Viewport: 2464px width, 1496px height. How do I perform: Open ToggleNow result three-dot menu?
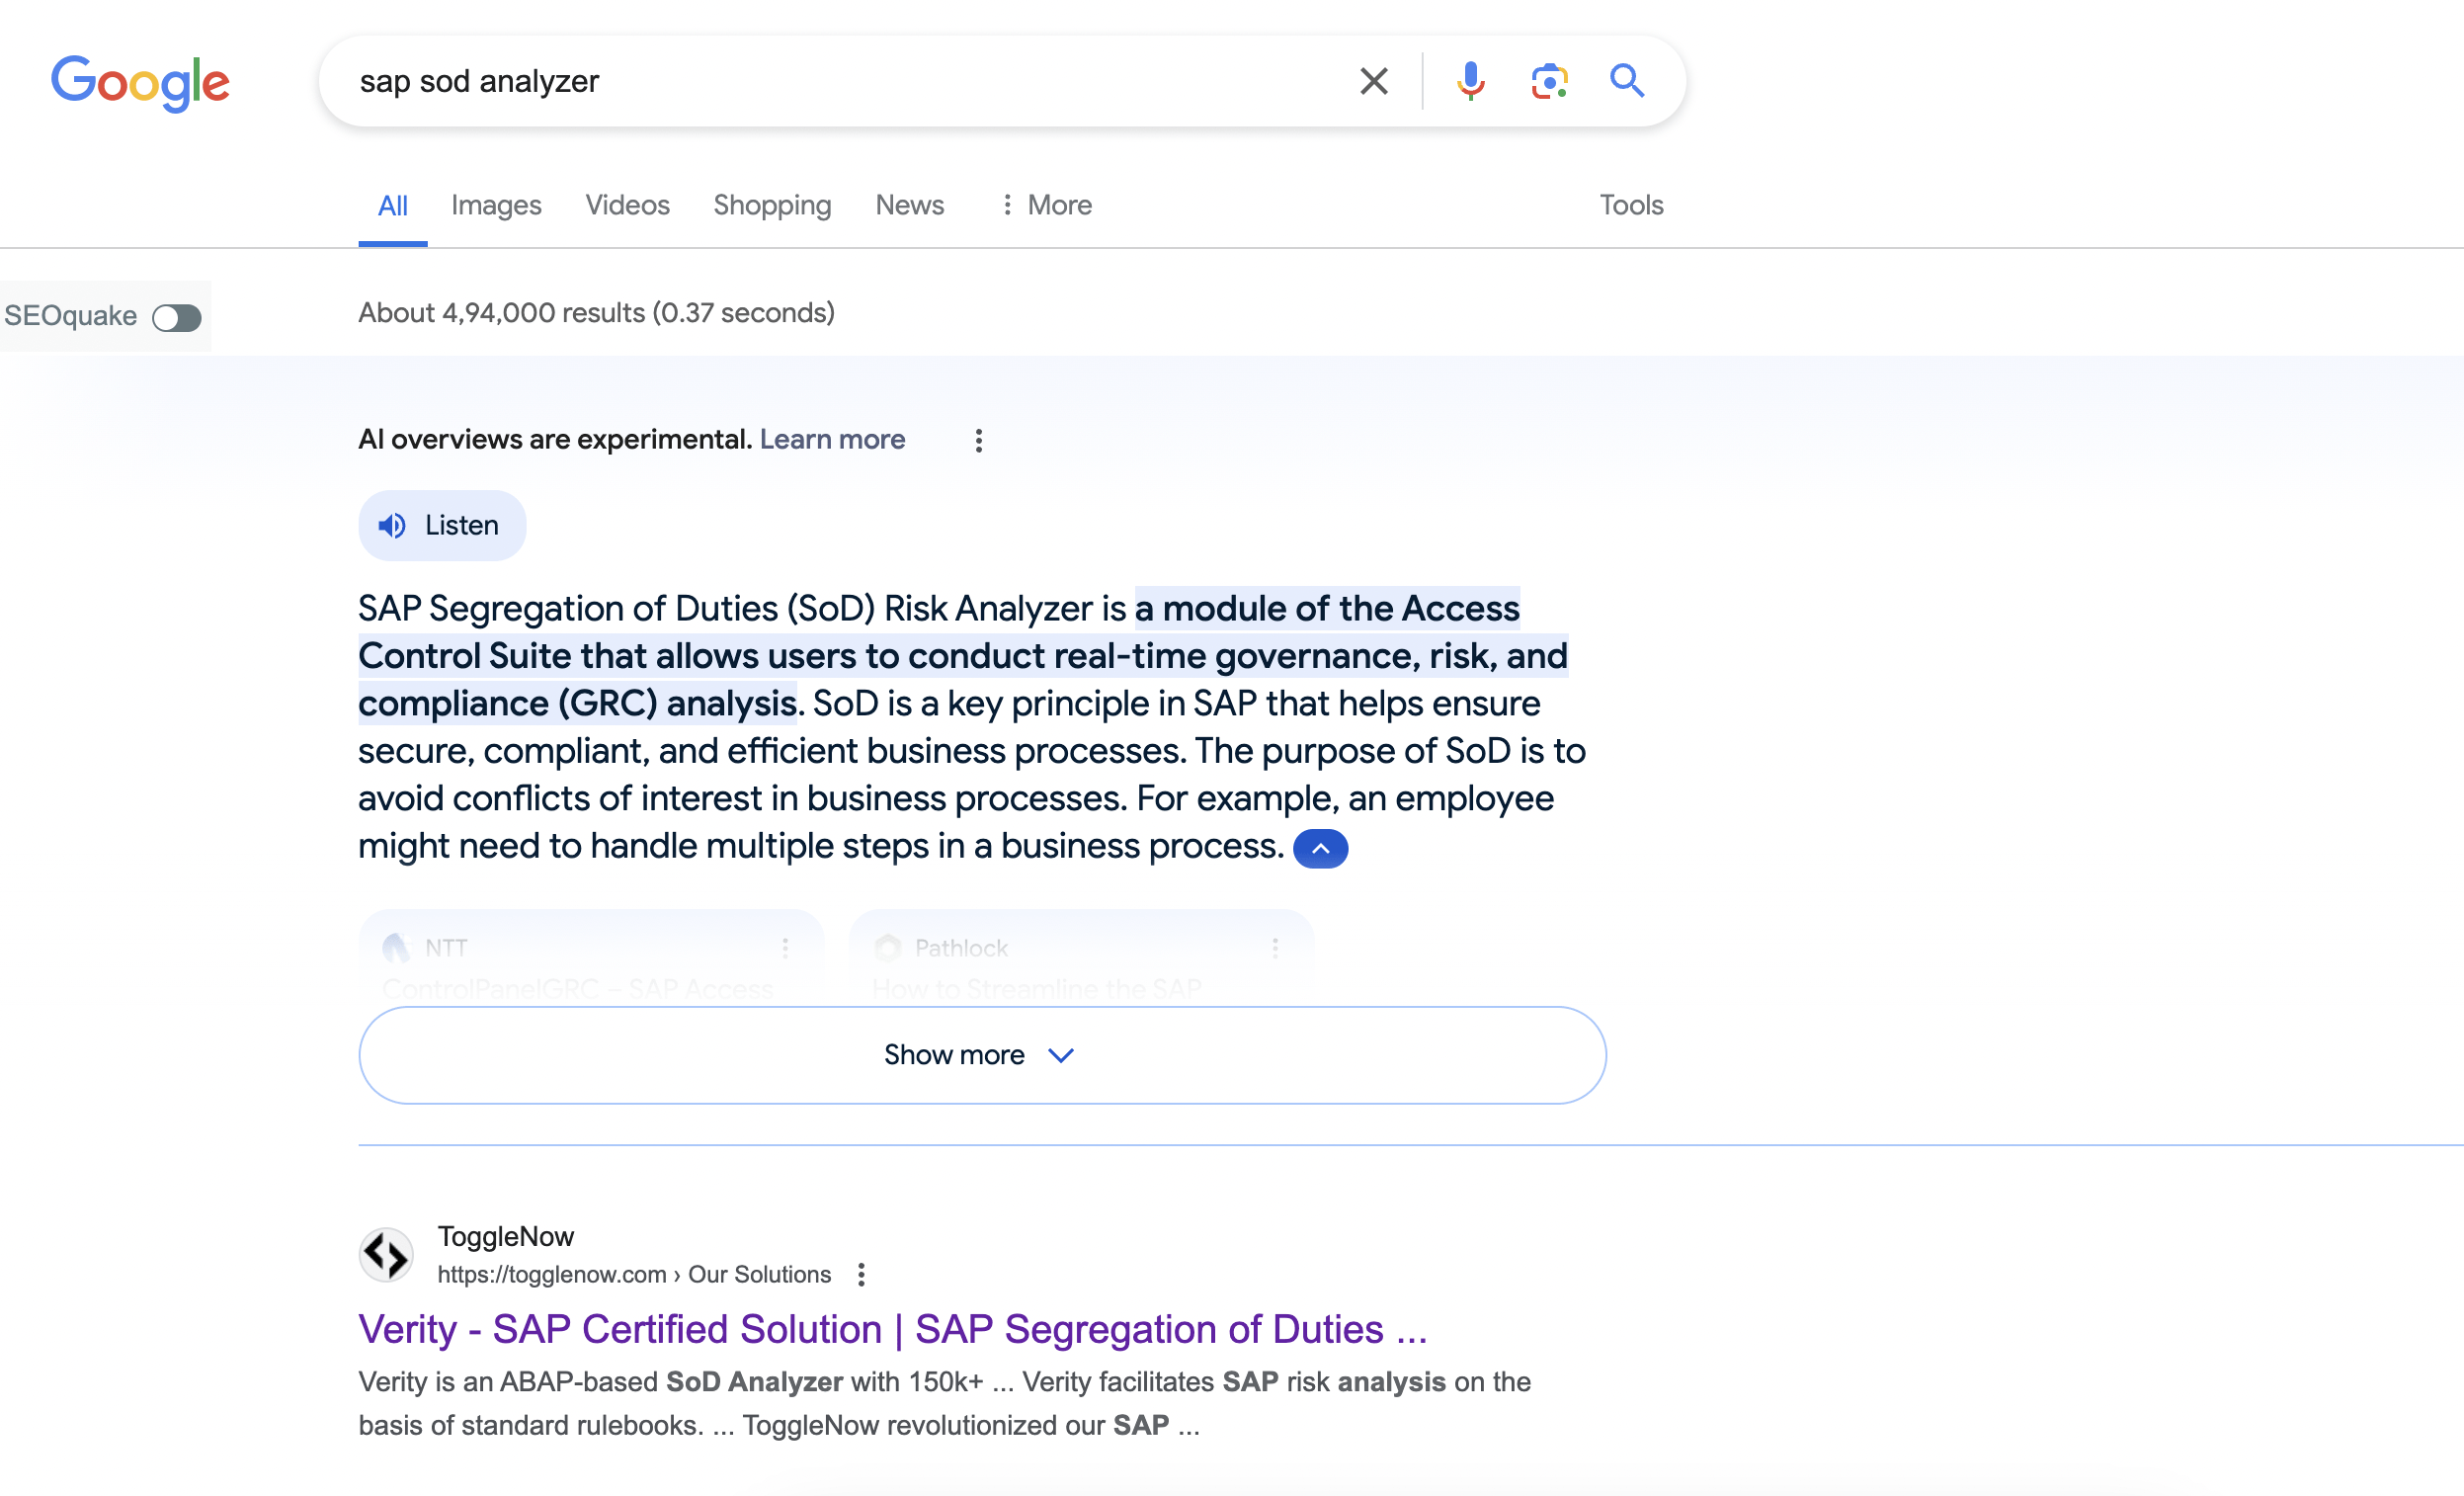coord(861,1274)
